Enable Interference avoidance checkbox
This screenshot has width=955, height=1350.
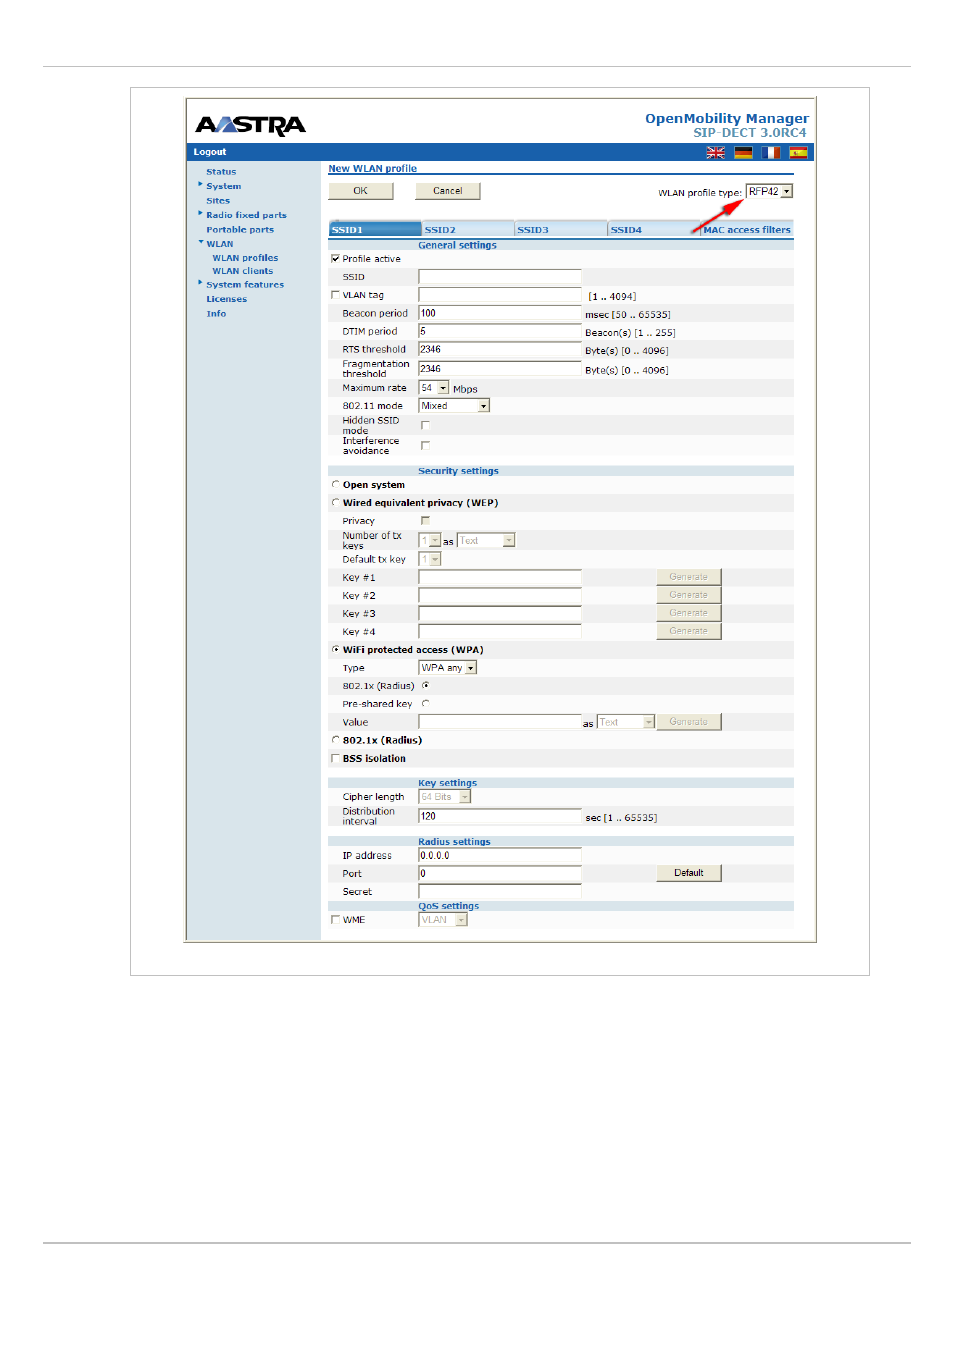point(425,445)
